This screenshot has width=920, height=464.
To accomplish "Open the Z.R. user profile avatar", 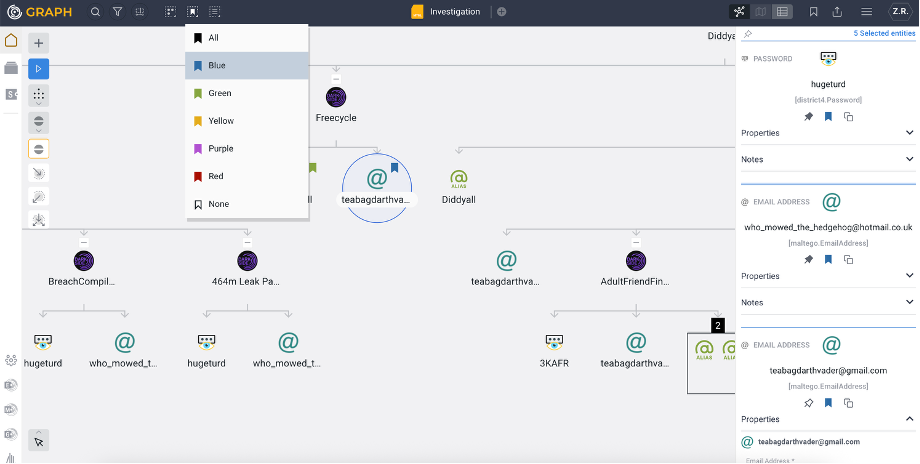I will pos(900,12).
